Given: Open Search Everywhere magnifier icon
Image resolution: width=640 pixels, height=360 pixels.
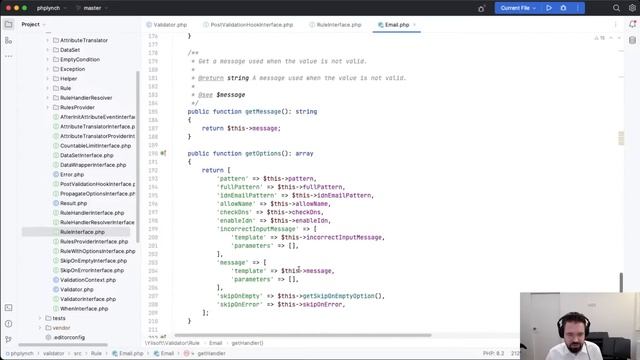Looking at the screenshot, I should tap(616, 8).
